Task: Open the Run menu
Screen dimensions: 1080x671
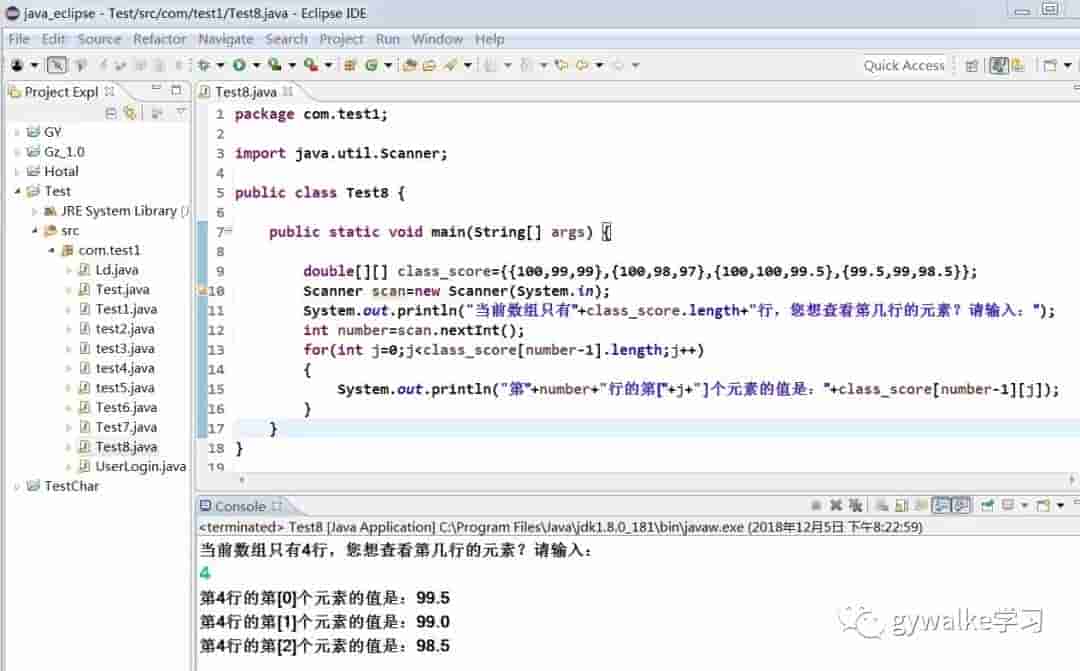Action: pos(387,39)
